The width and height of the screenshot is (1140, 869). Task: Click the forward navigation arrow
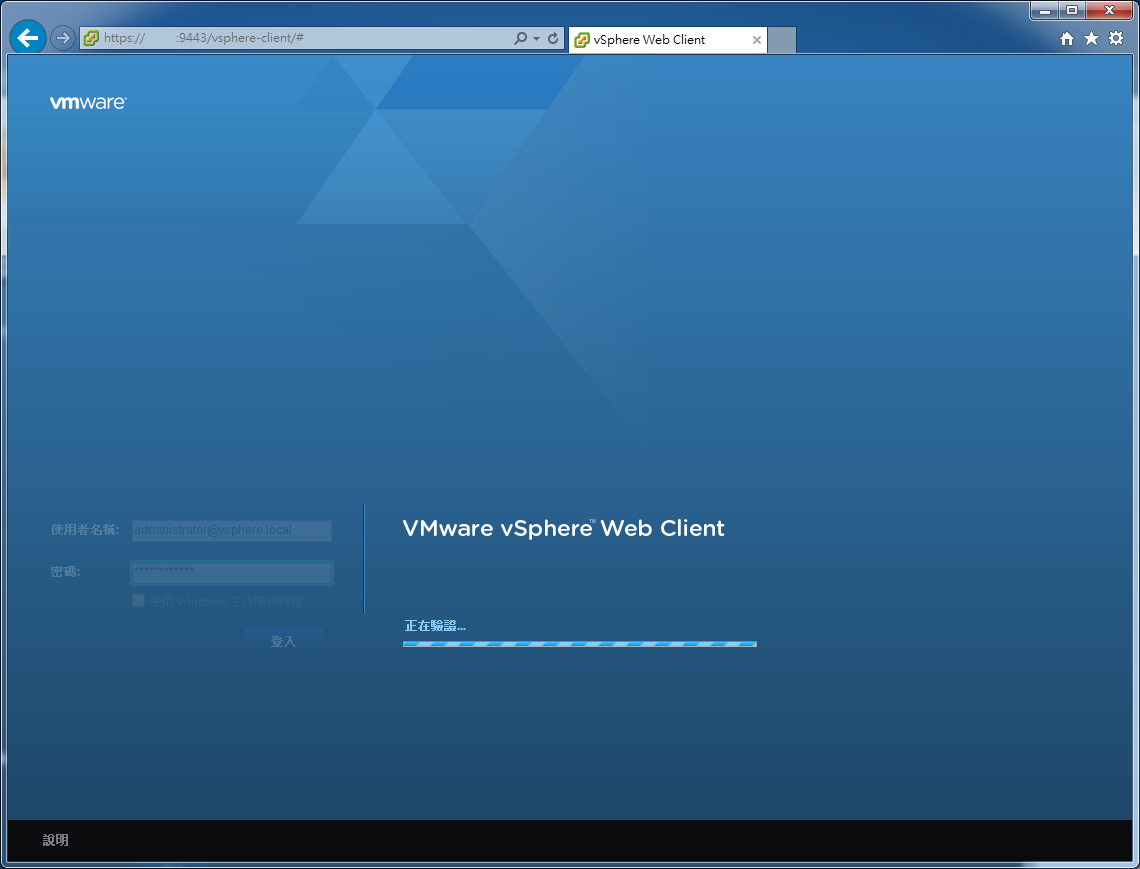62,37
